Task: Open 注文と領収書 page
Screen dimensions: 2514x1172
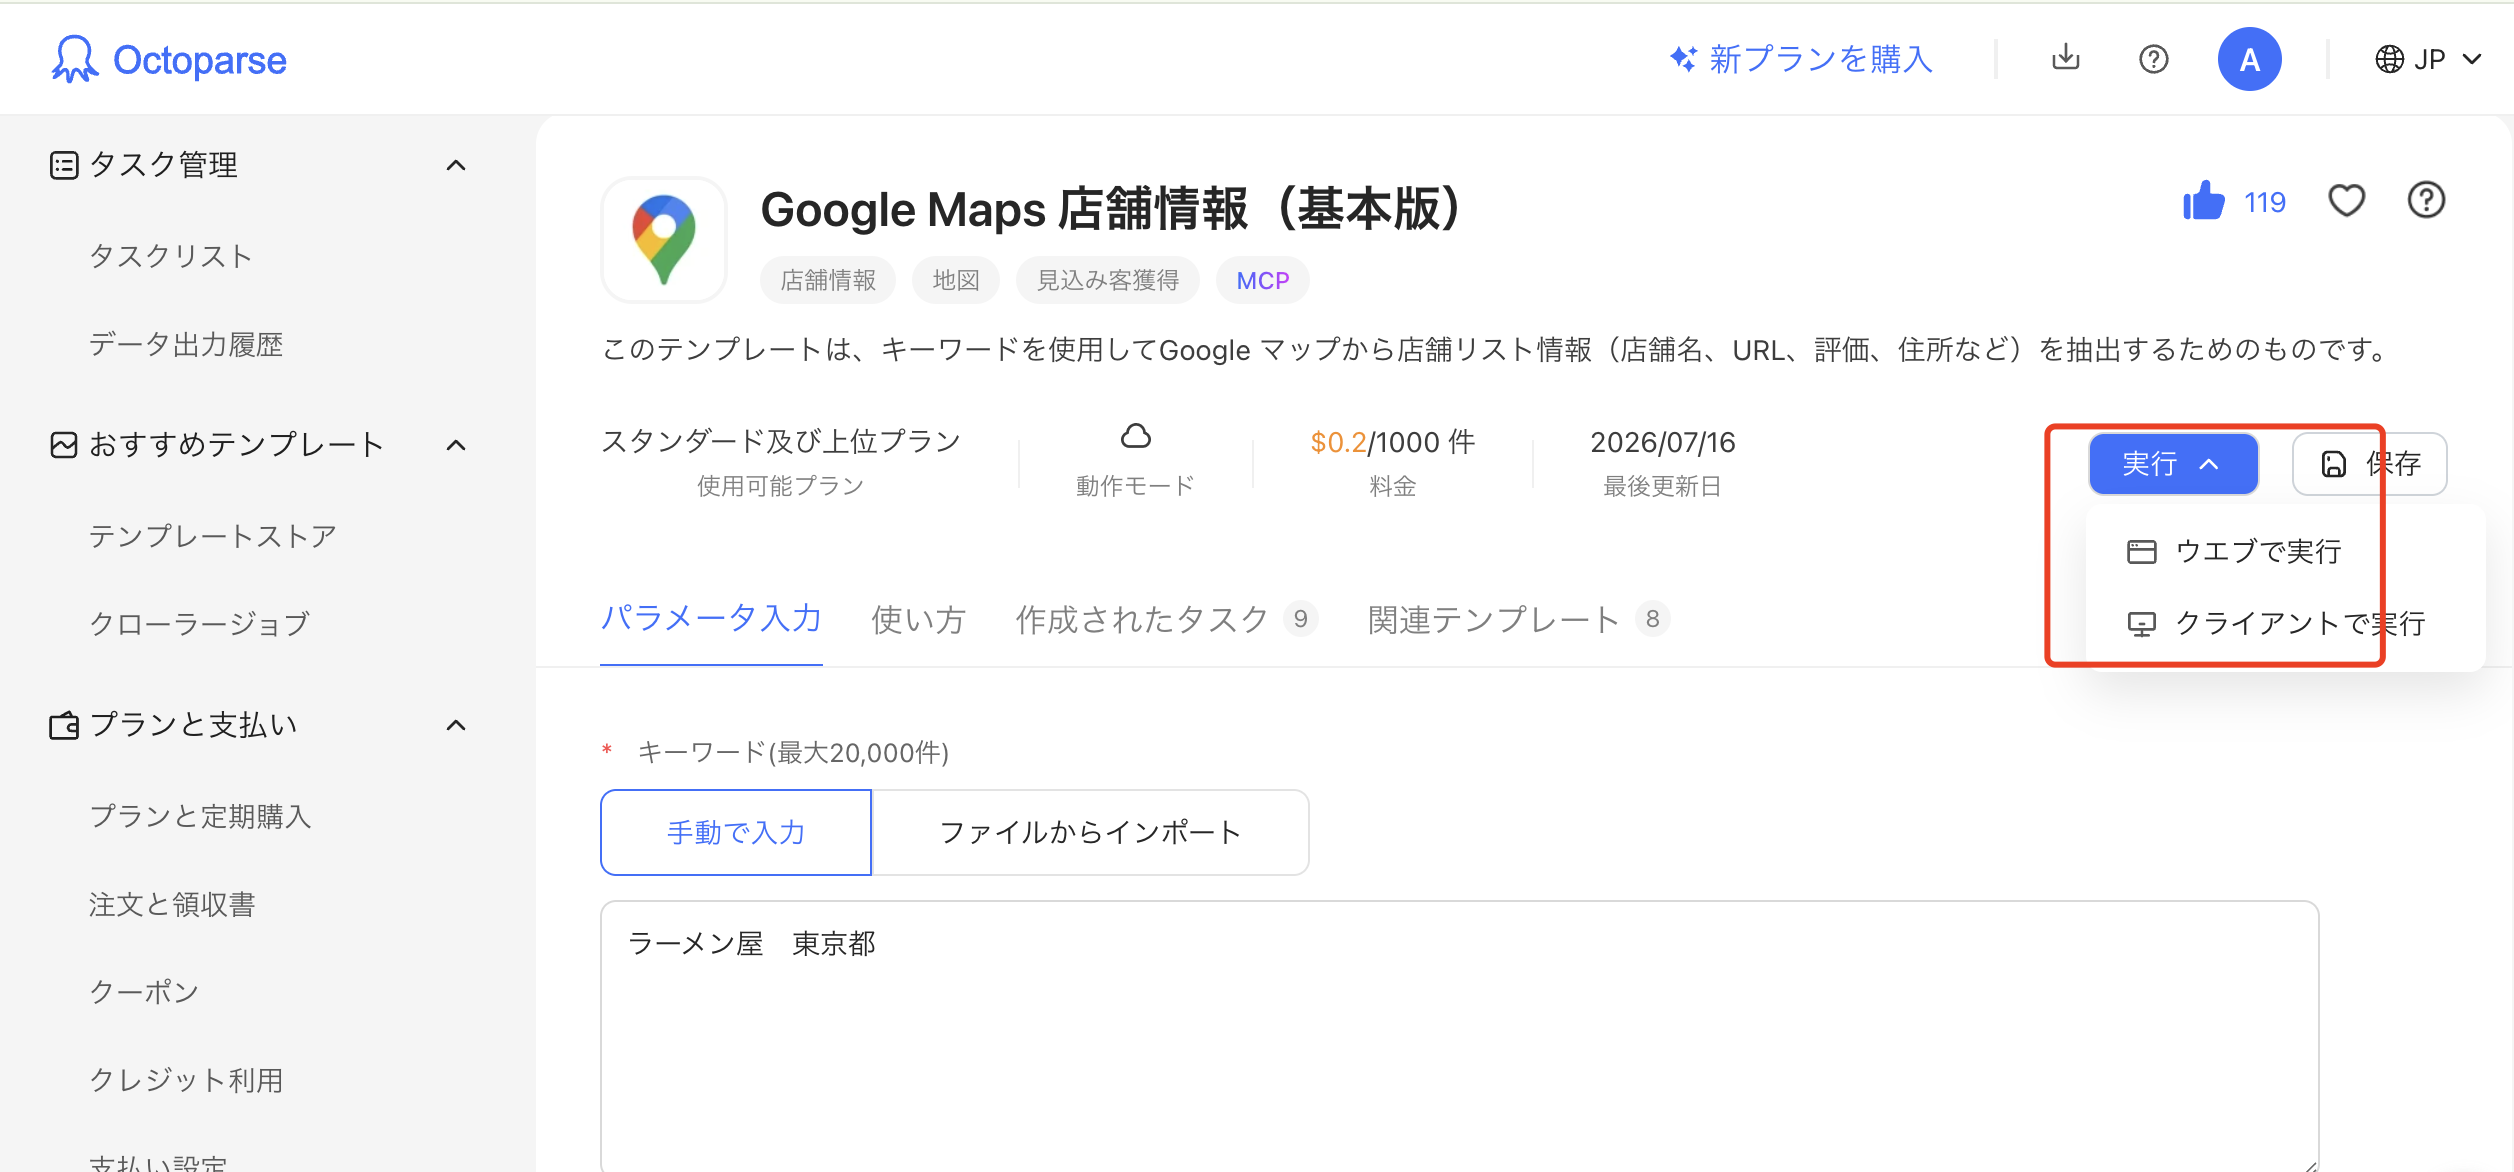Action: coord(172,905)
